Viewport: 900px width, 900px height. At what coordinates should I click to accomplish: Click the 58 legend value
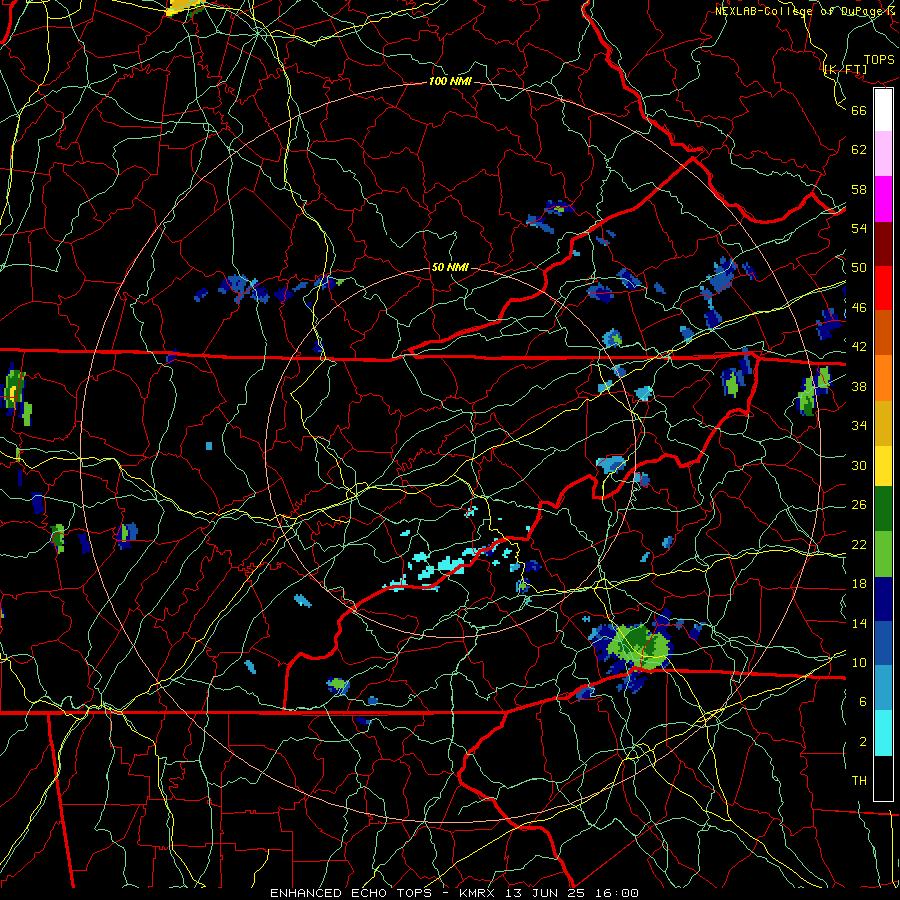click(859, 189)
